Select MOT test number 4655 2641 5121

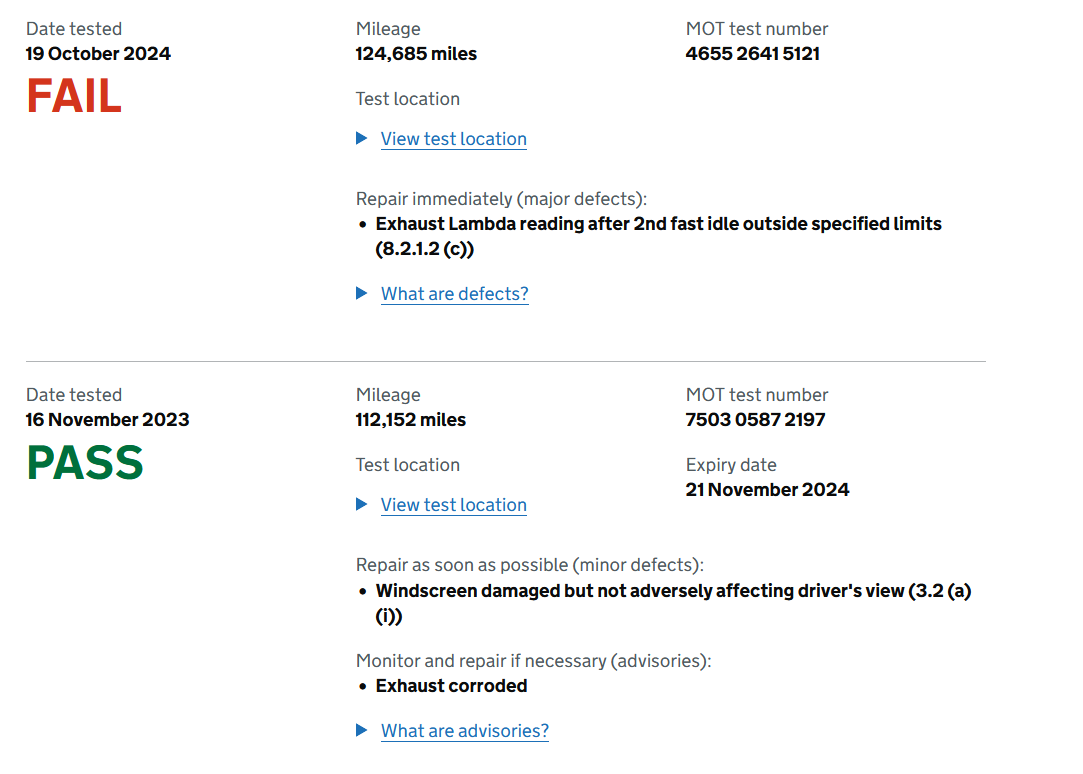tap(752, 54)
